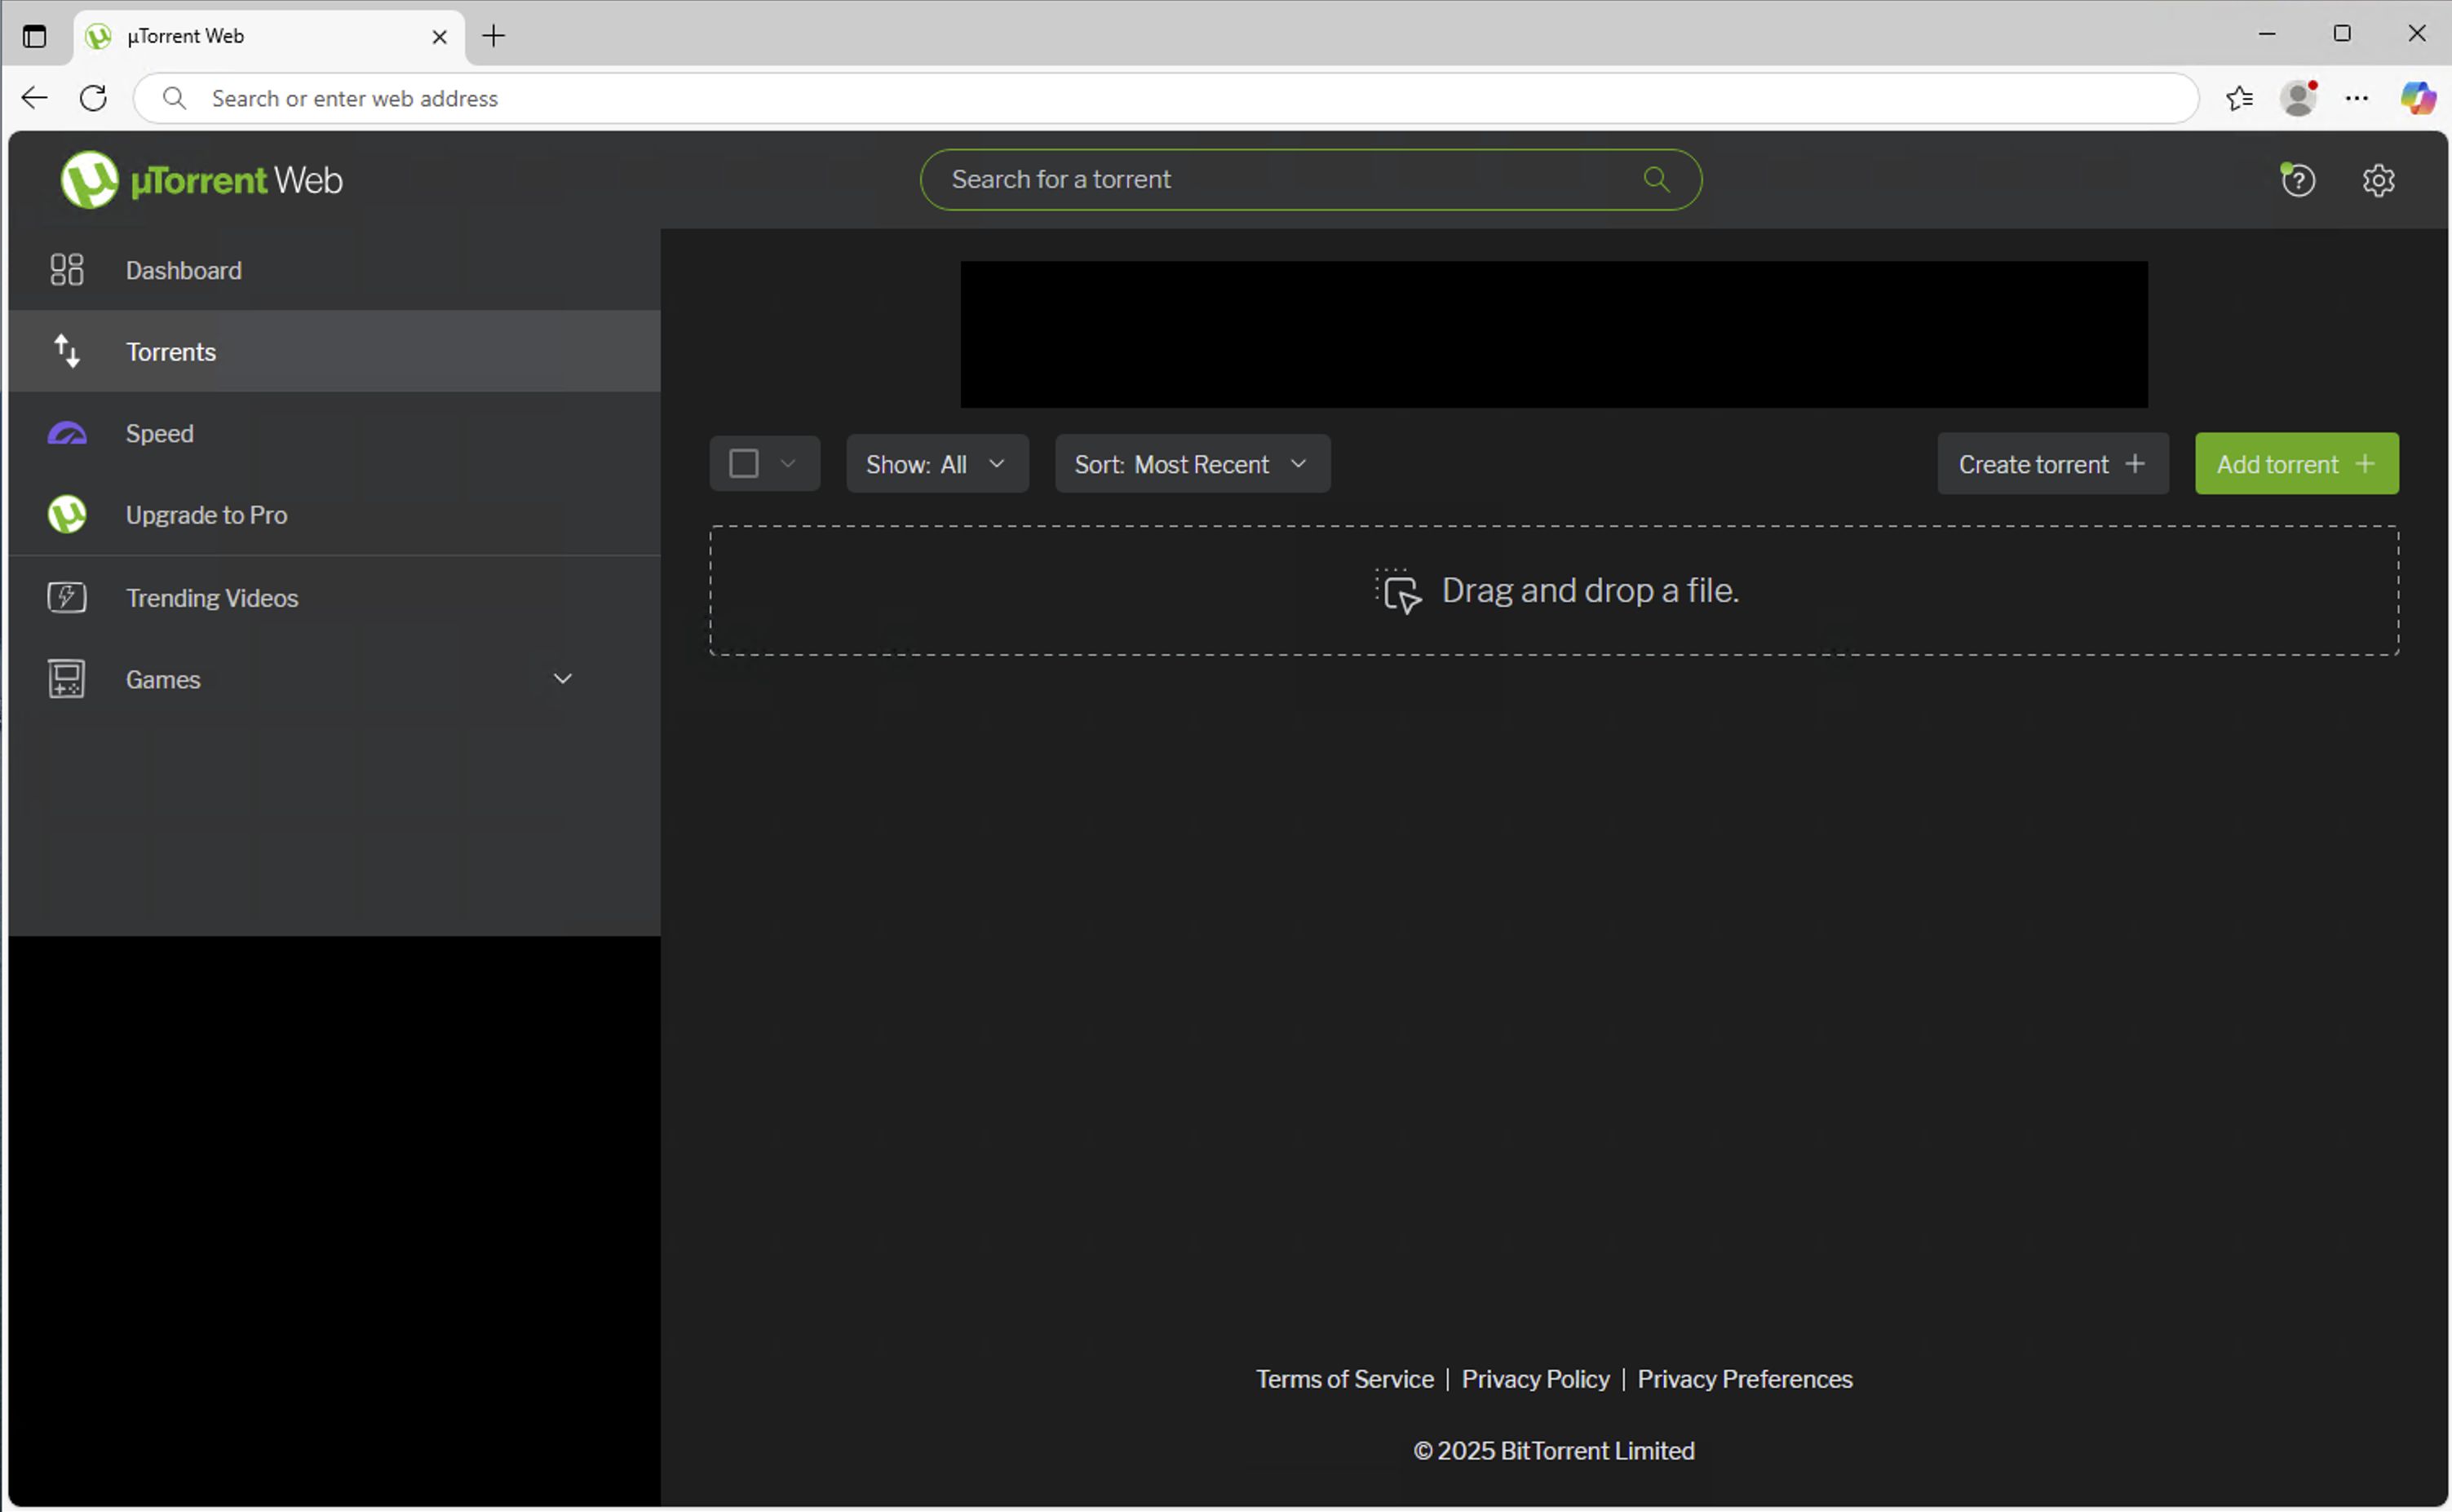Screen dimensions: 2452x1512
Task: Click the Speed gauge icon
Action: coord(67,433)
